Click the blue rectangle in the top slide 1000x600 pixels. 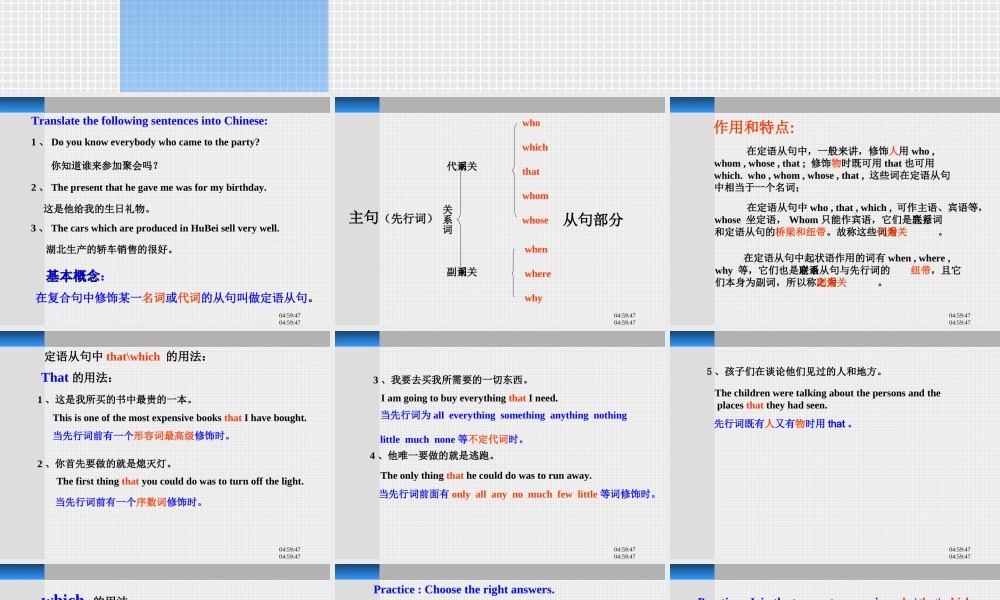pos(224,46)
